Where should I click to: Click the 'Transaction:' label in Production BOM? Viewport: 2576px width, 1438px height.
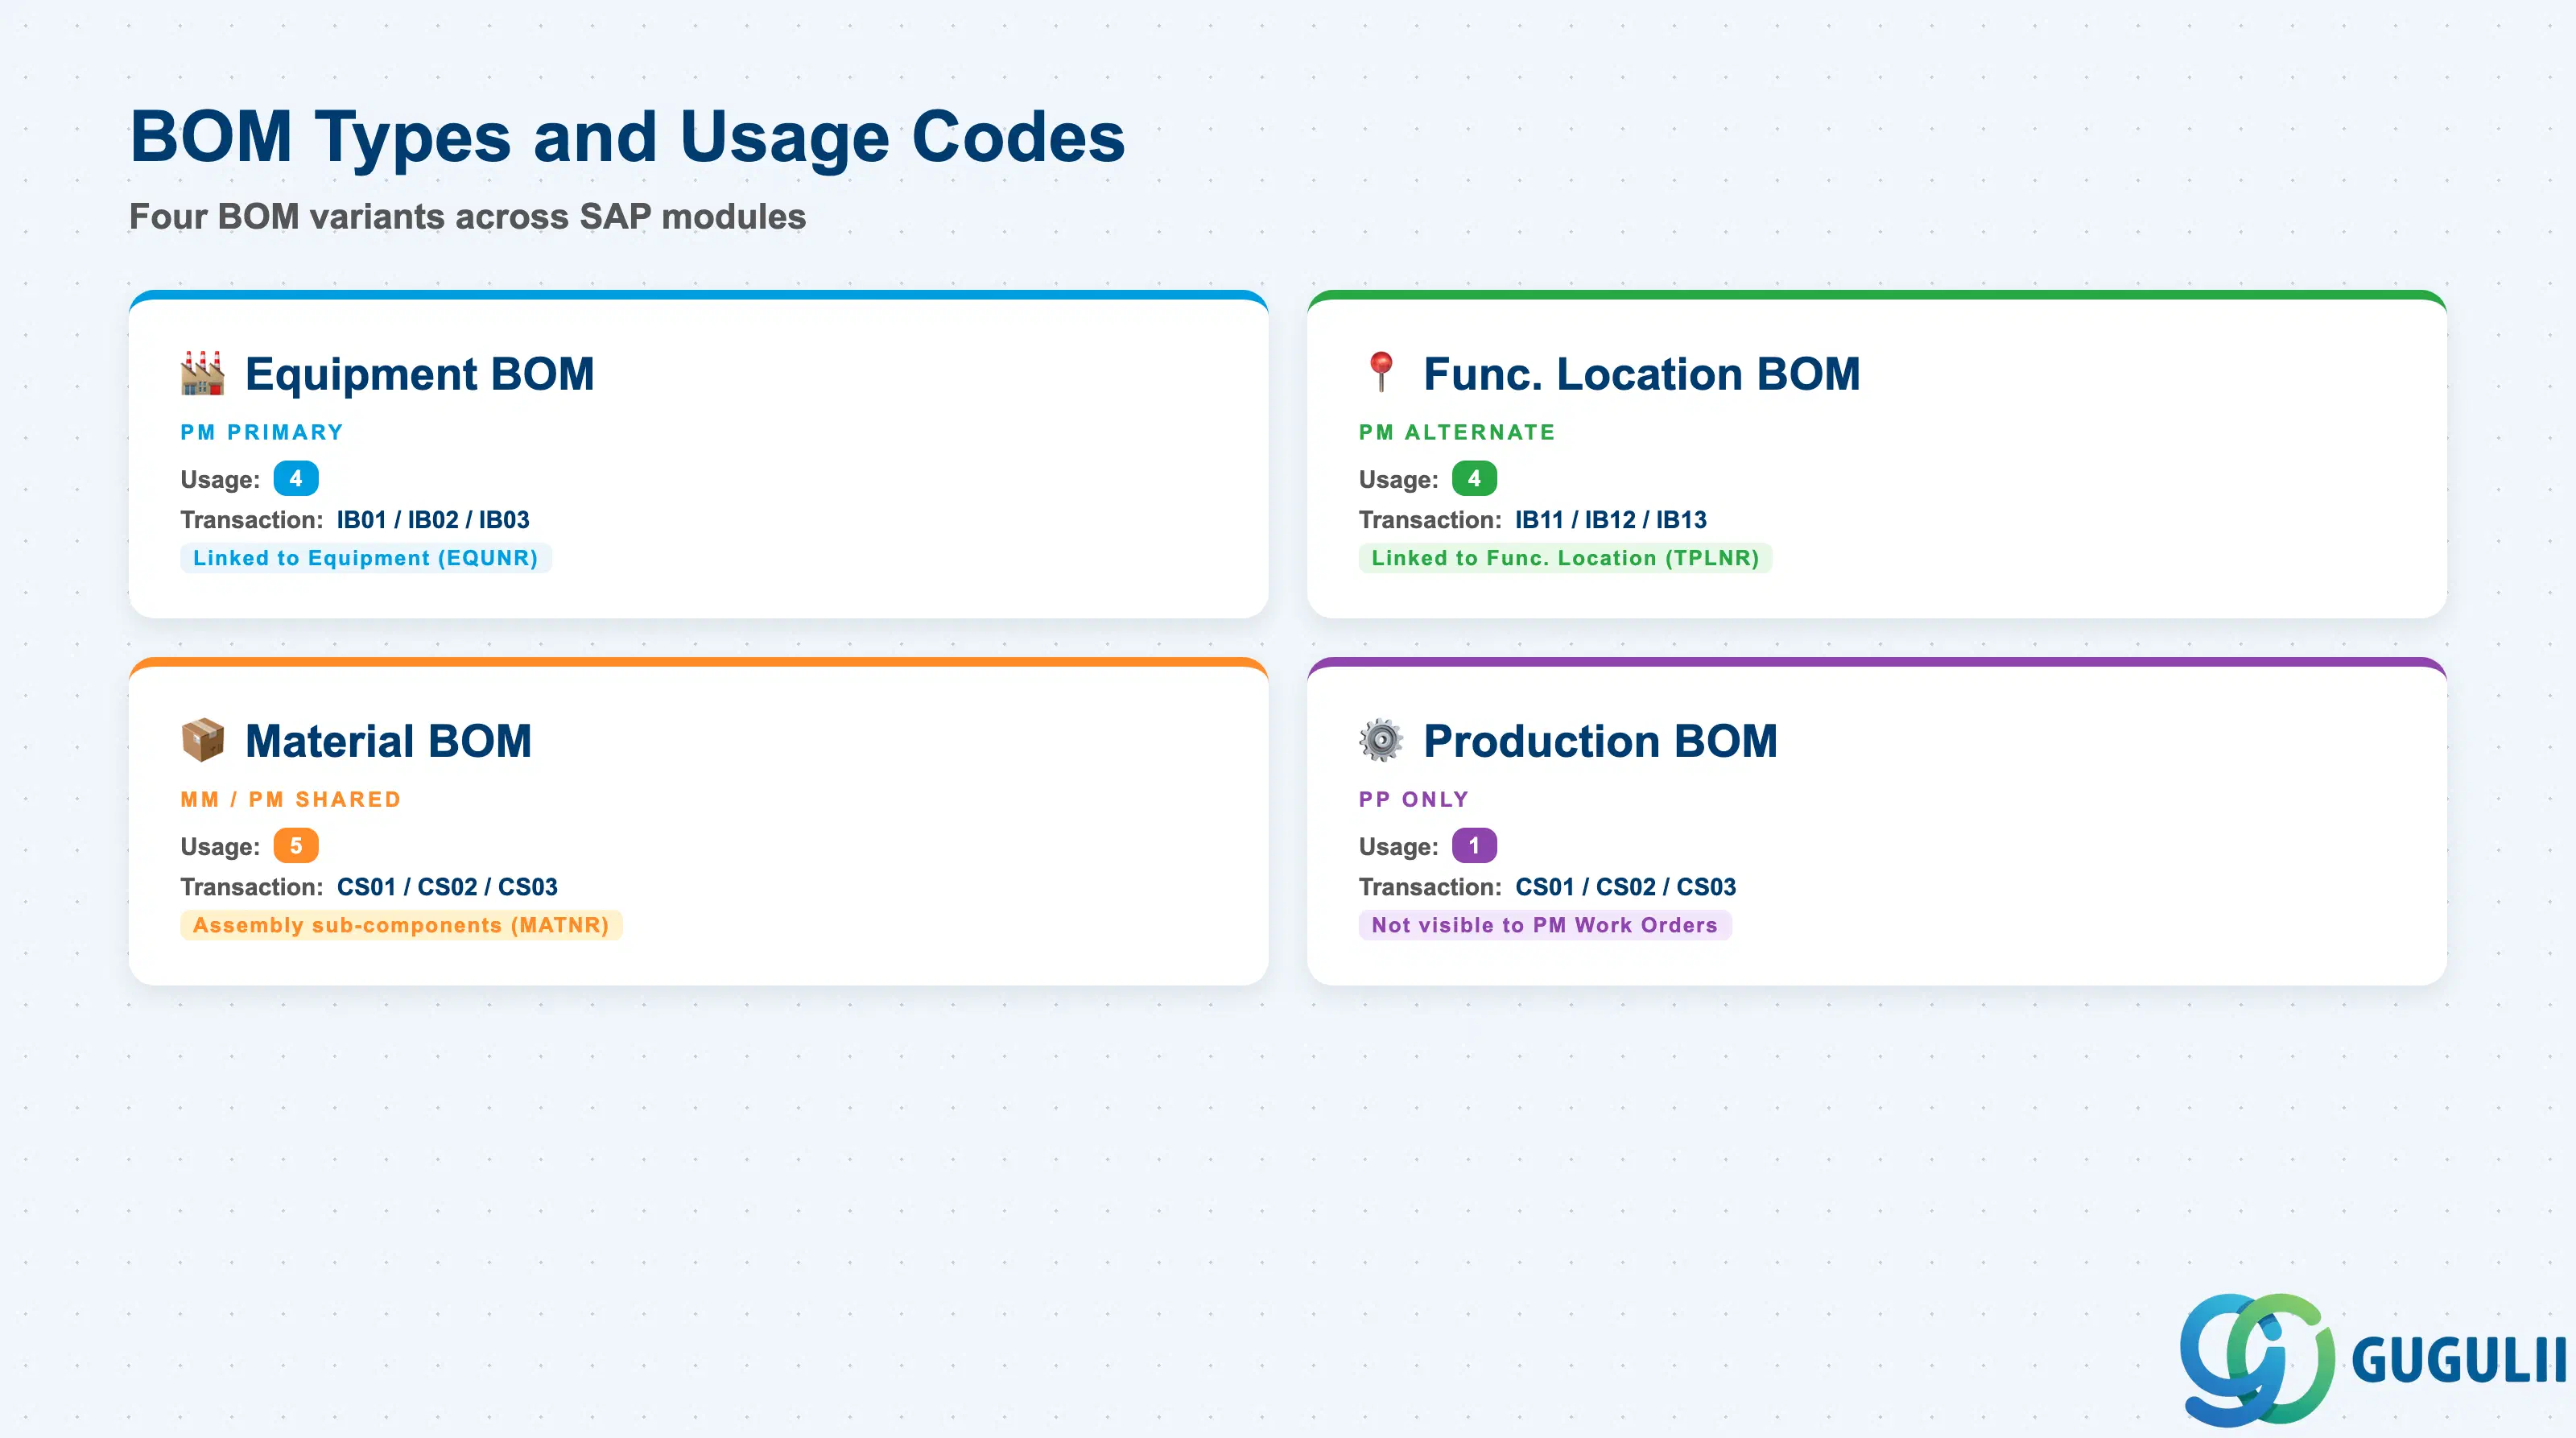(1430, 887)
